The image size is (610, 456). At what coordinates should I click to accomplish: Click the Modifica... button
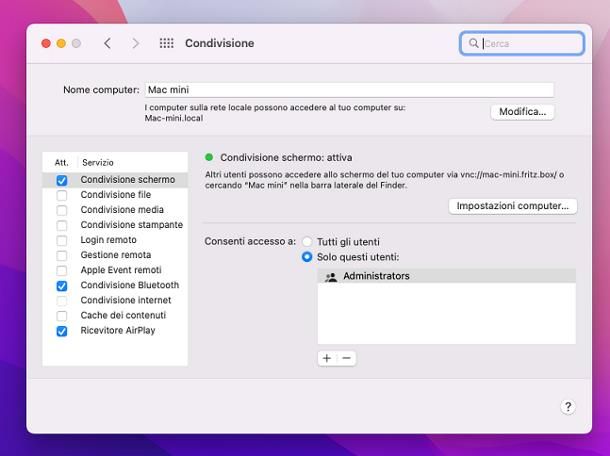(522, 112)
